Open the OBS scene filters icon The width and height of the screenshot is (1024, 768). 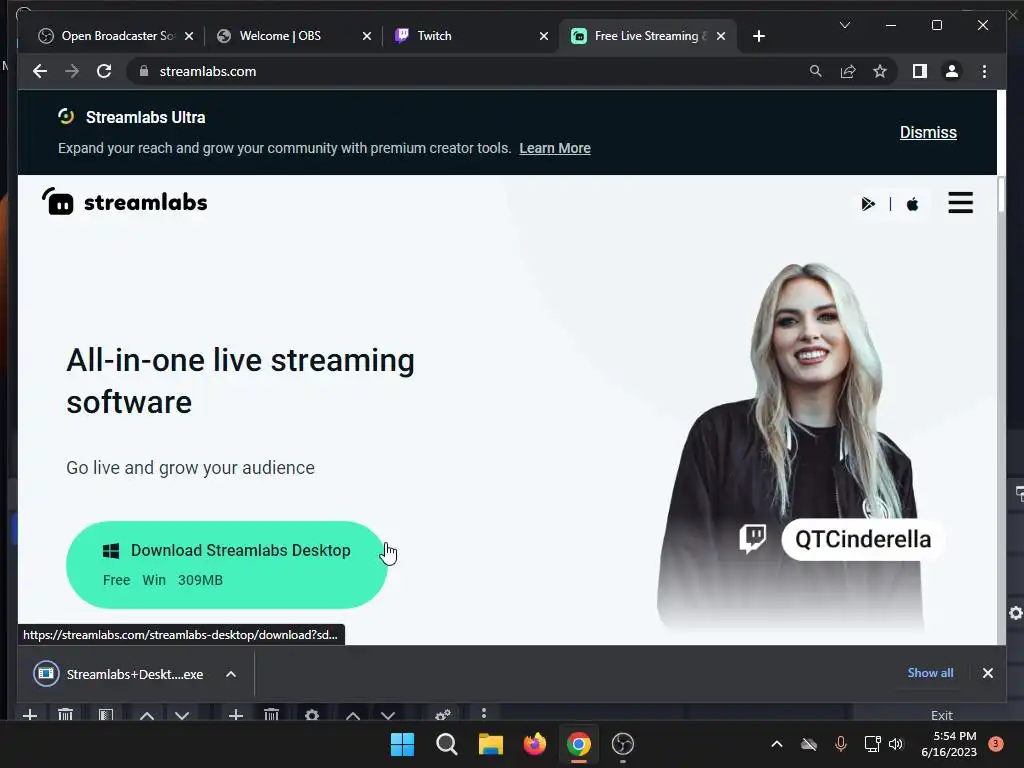pyautogui.click(x=106, y=714)
